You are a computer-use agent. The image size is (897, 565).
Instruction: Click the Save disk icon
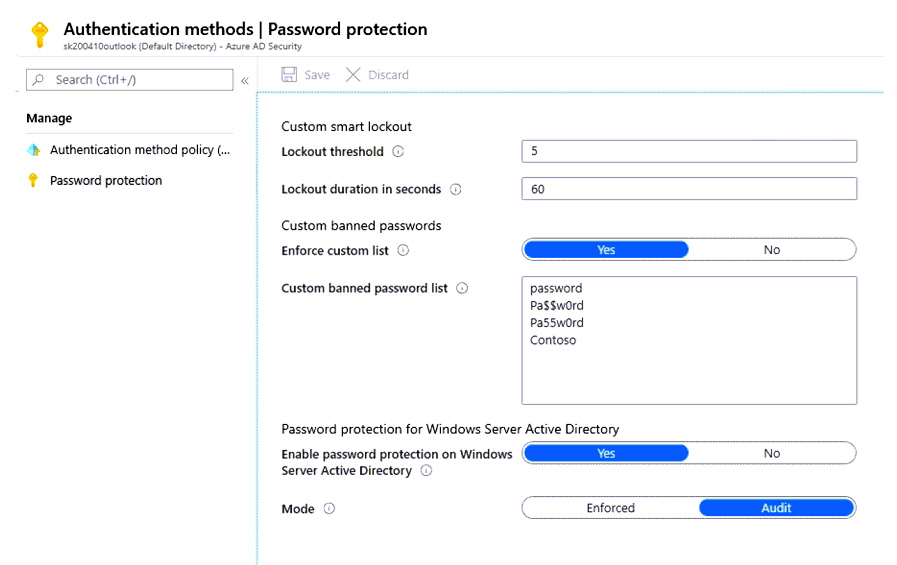pyautogui.click(x=289, y=75)
